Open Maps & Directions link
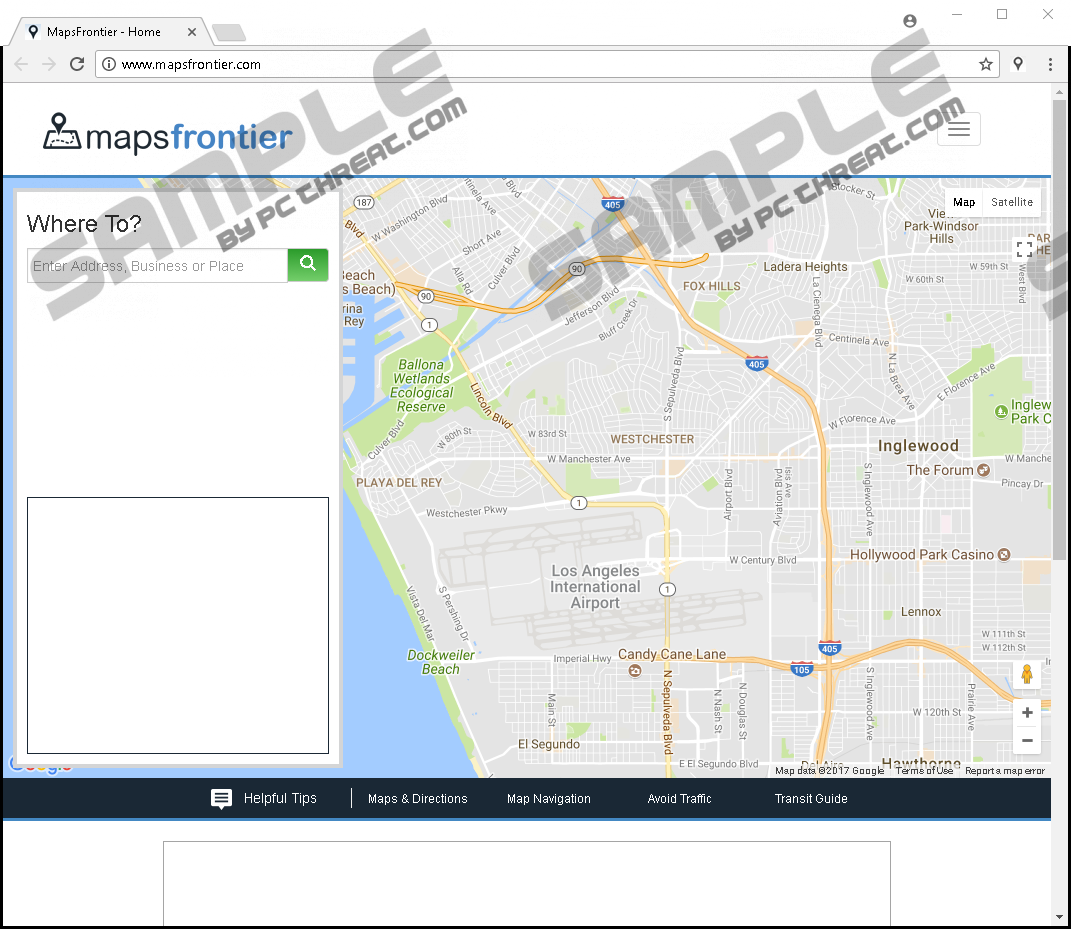This screenshot has height=929, width=1071. [x=417, y=799]
